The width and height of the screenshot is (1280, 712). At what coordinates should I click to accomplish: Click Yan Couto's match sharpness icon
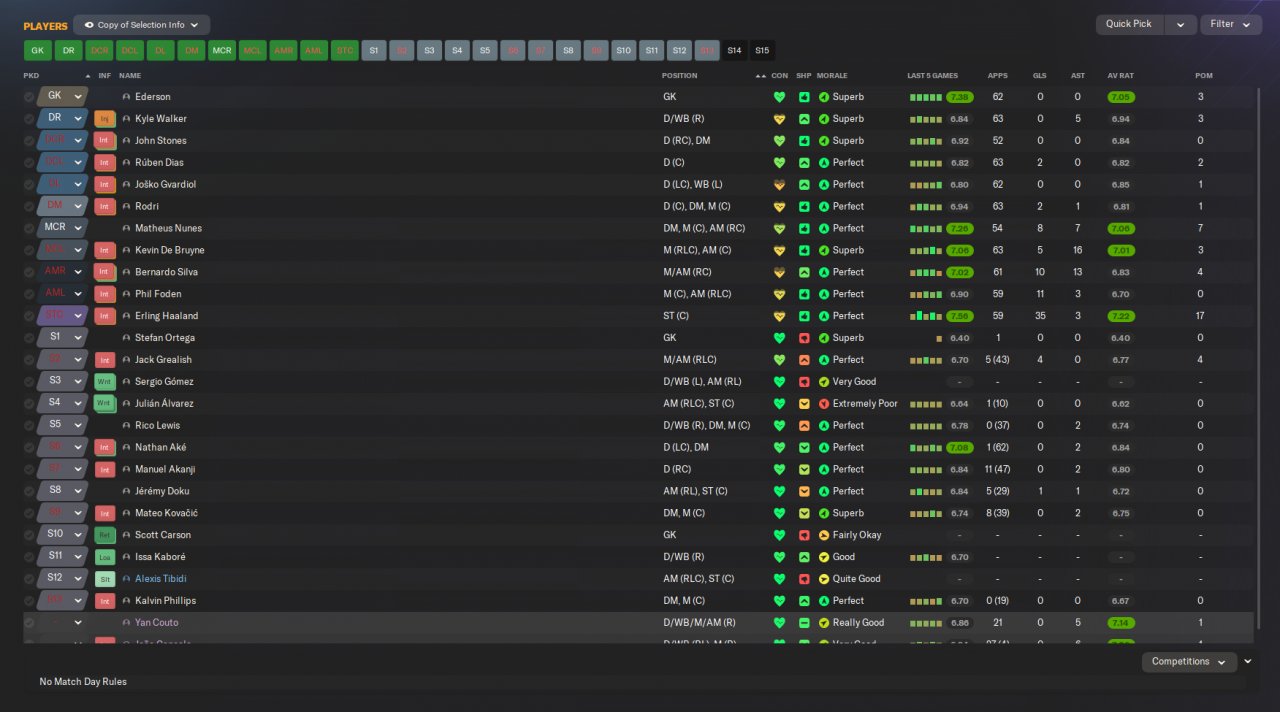(x=804, y=623)
